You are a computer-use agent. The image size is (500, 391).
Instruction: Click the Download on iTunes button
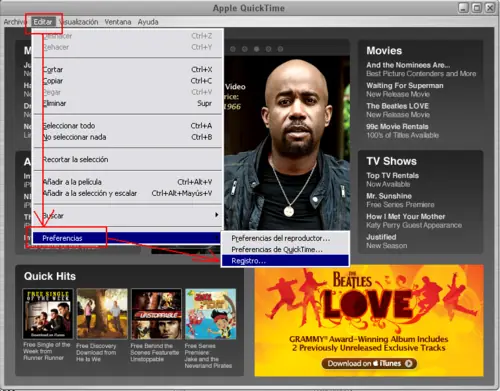369,363
